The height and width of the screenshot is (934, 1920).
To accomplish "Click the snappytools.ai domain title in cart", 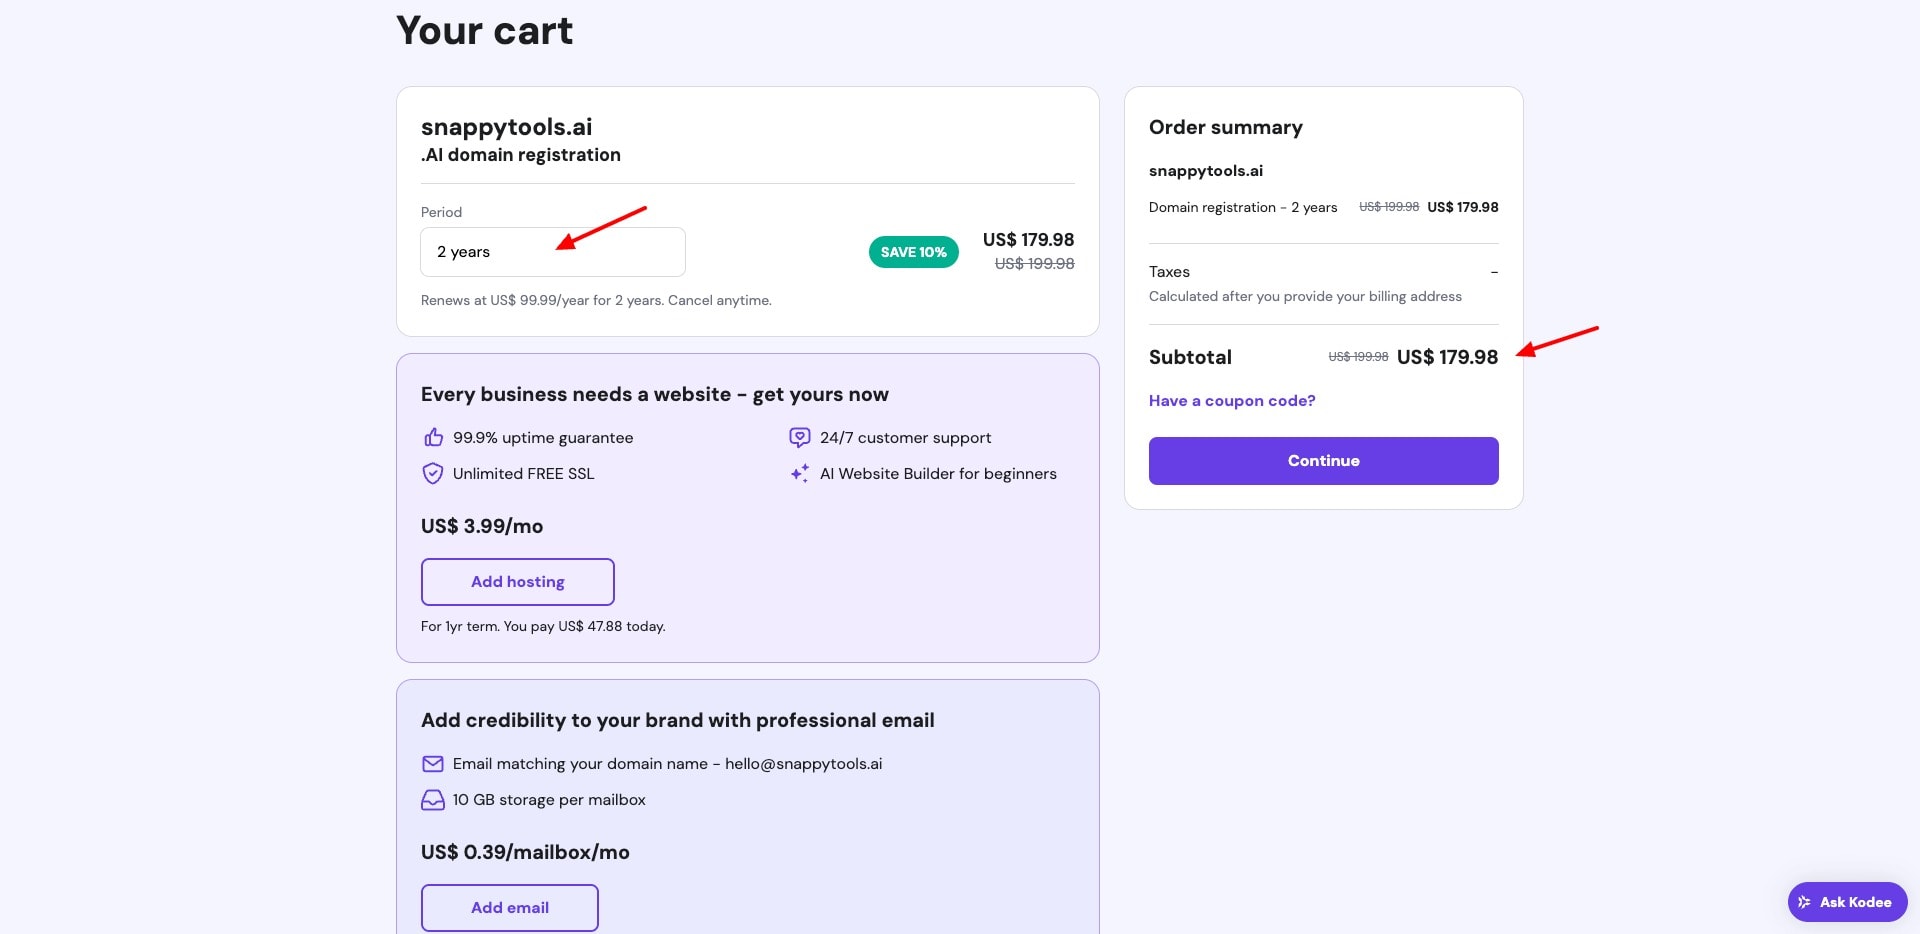I will (x=506, y=127).
